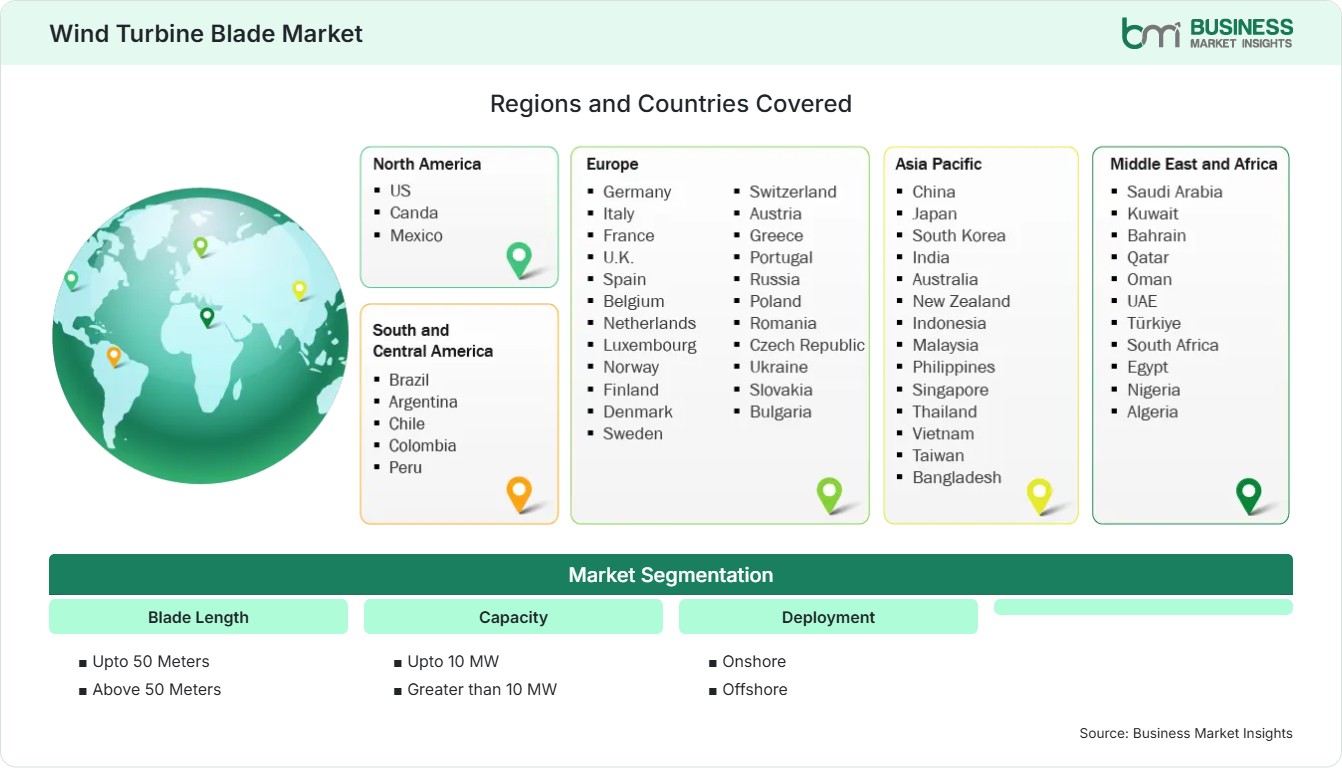Select 'Mexico' in the North America list
1342x768 pixels.
pyautogui.click(x=416, y=235)
